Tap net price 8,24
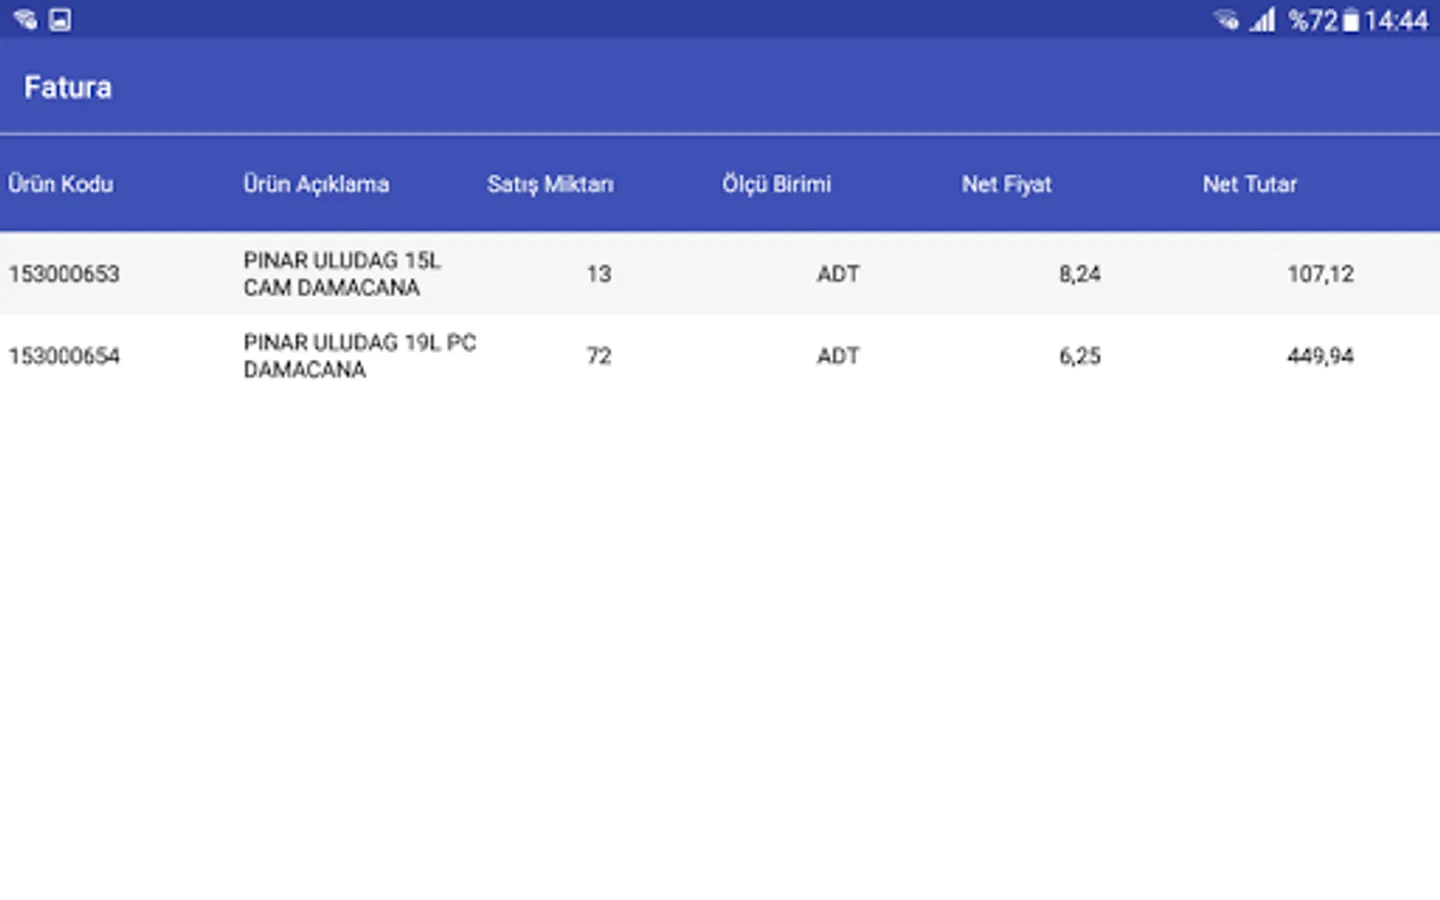Viewport: 1440px width, 900px height. tap(1080, 274)
